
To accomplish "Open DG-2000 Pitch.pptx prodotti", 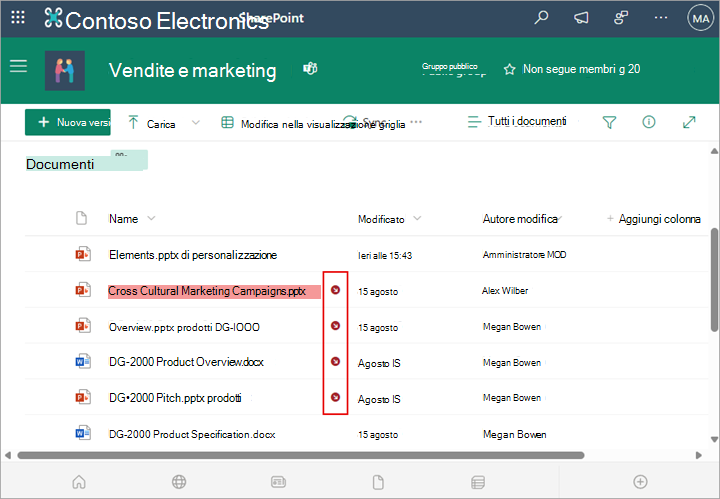I will [x=175, y=398].
